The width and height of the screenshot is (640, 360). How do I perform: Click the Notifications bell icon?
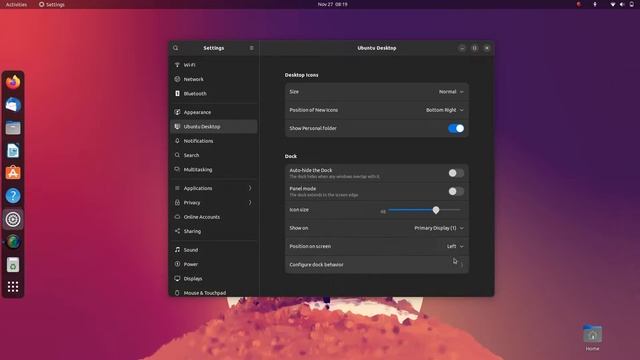177,141
